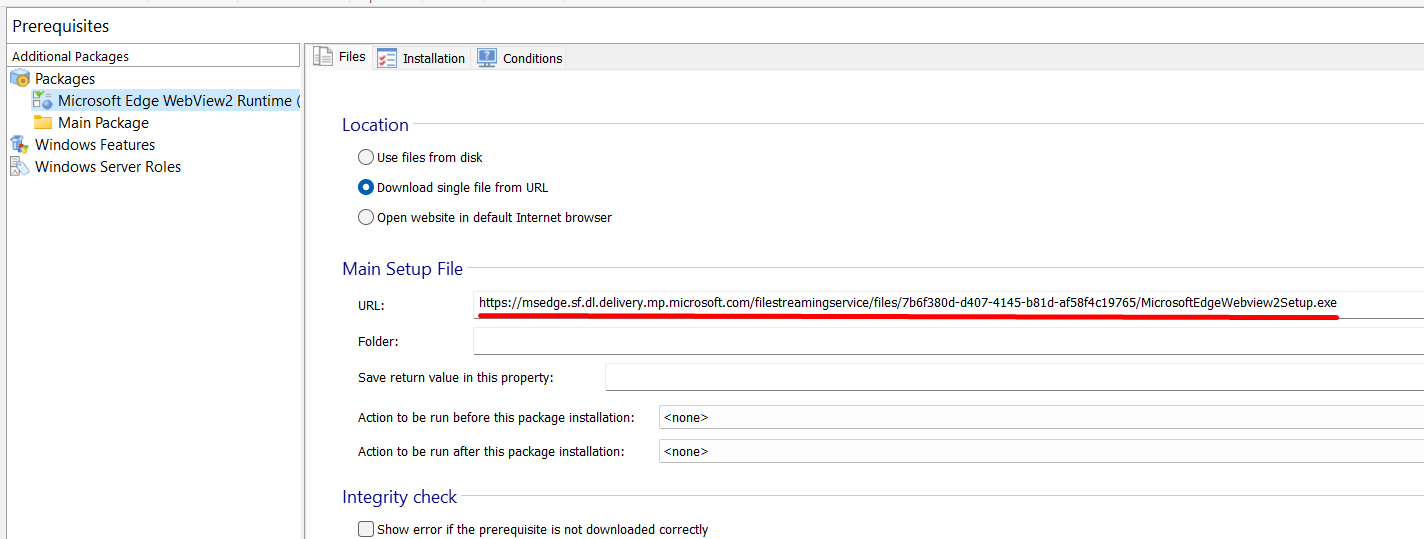
Task: Click the Packages node icon
Action: point(20,79)
